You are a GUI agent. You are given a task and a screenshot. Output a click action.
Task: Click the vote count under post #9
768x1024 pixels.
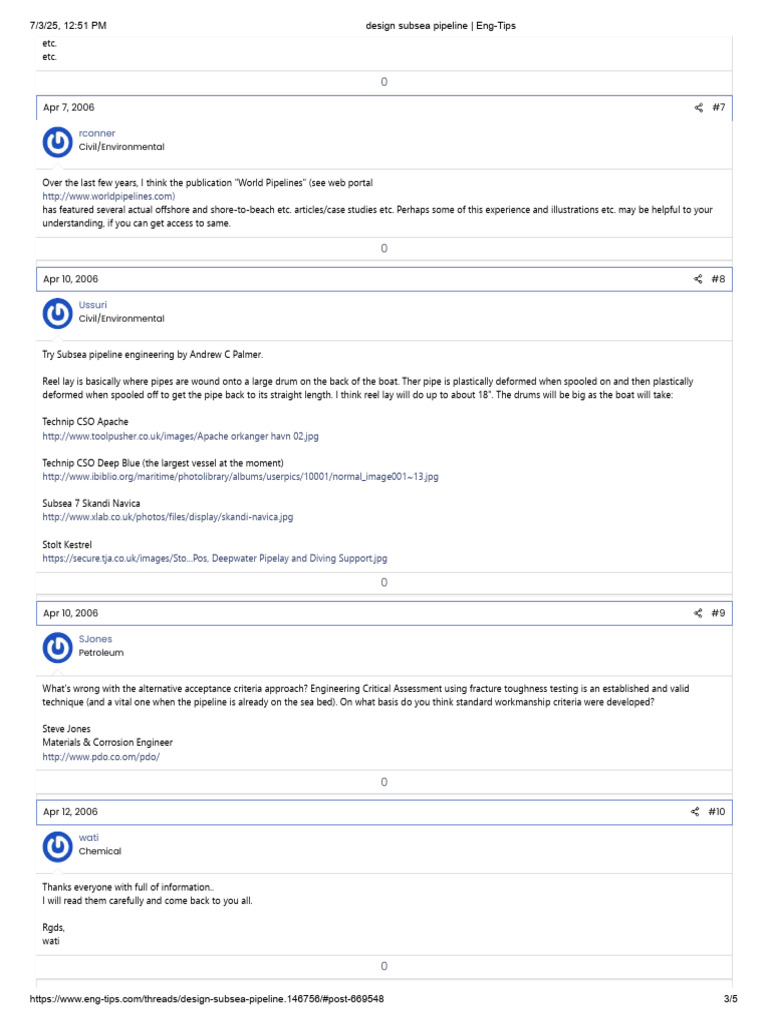point(384,781)
